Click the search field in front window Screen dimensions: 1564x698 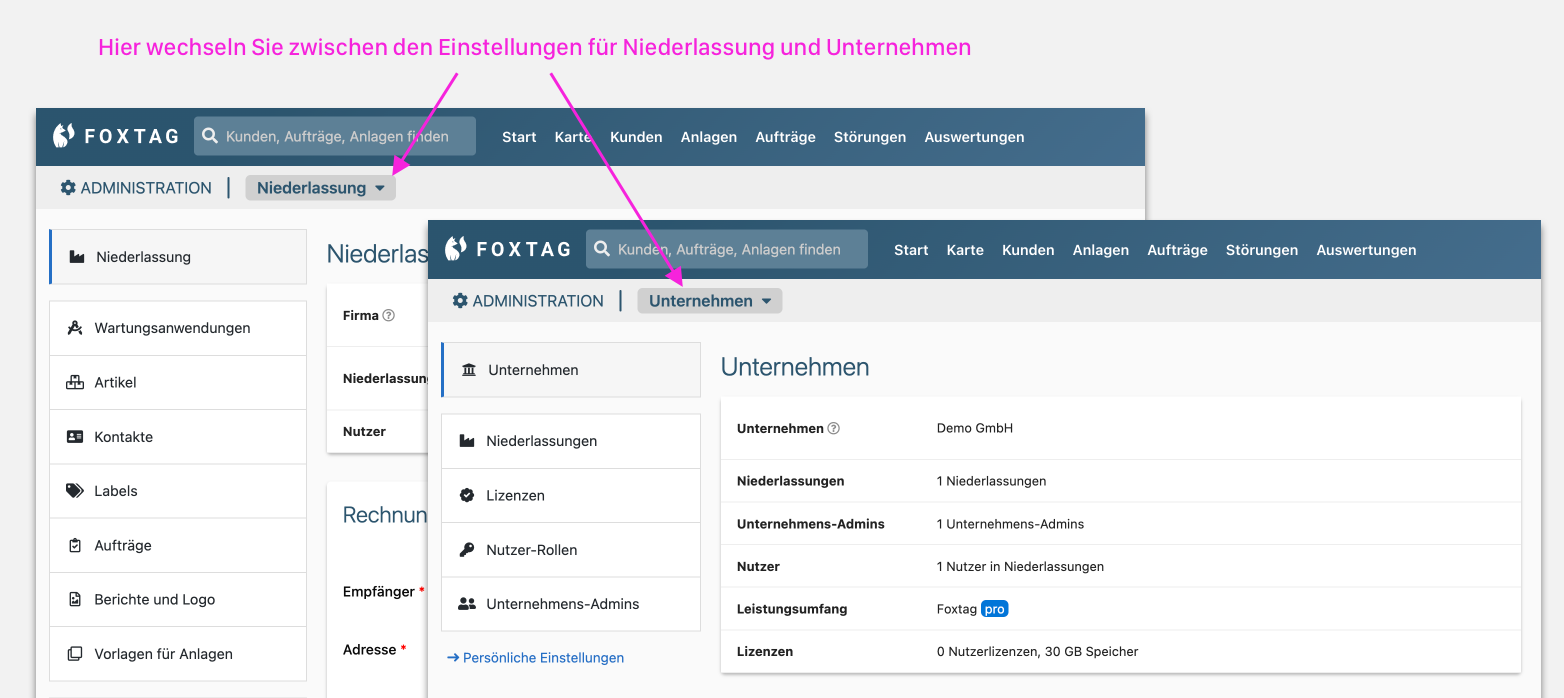(727, 250)
